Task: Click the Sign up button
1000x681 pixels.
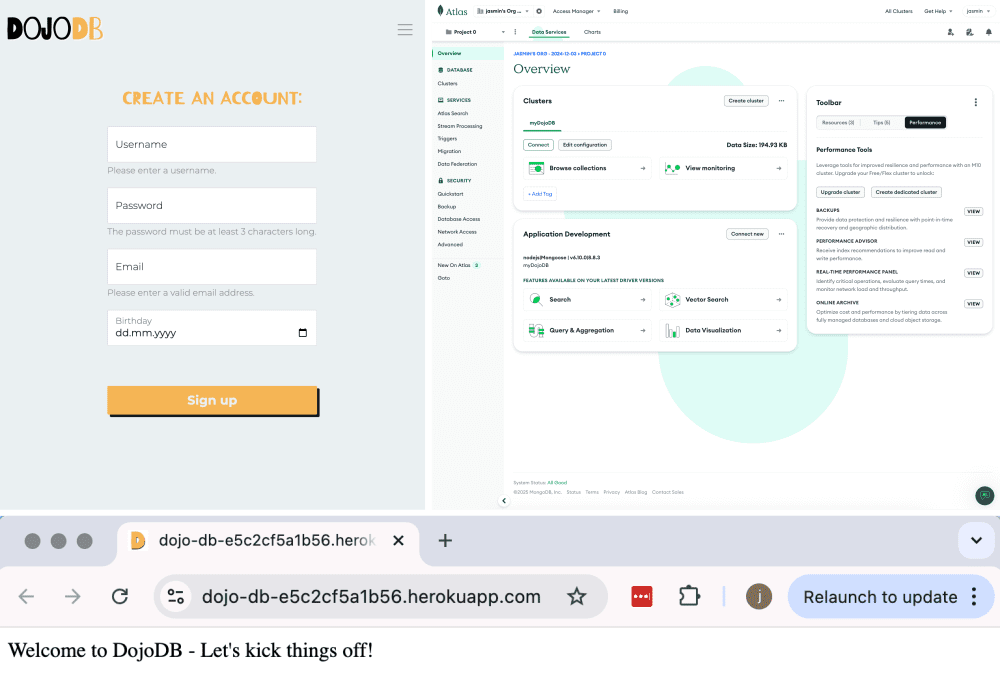Action: pos(212,400)
